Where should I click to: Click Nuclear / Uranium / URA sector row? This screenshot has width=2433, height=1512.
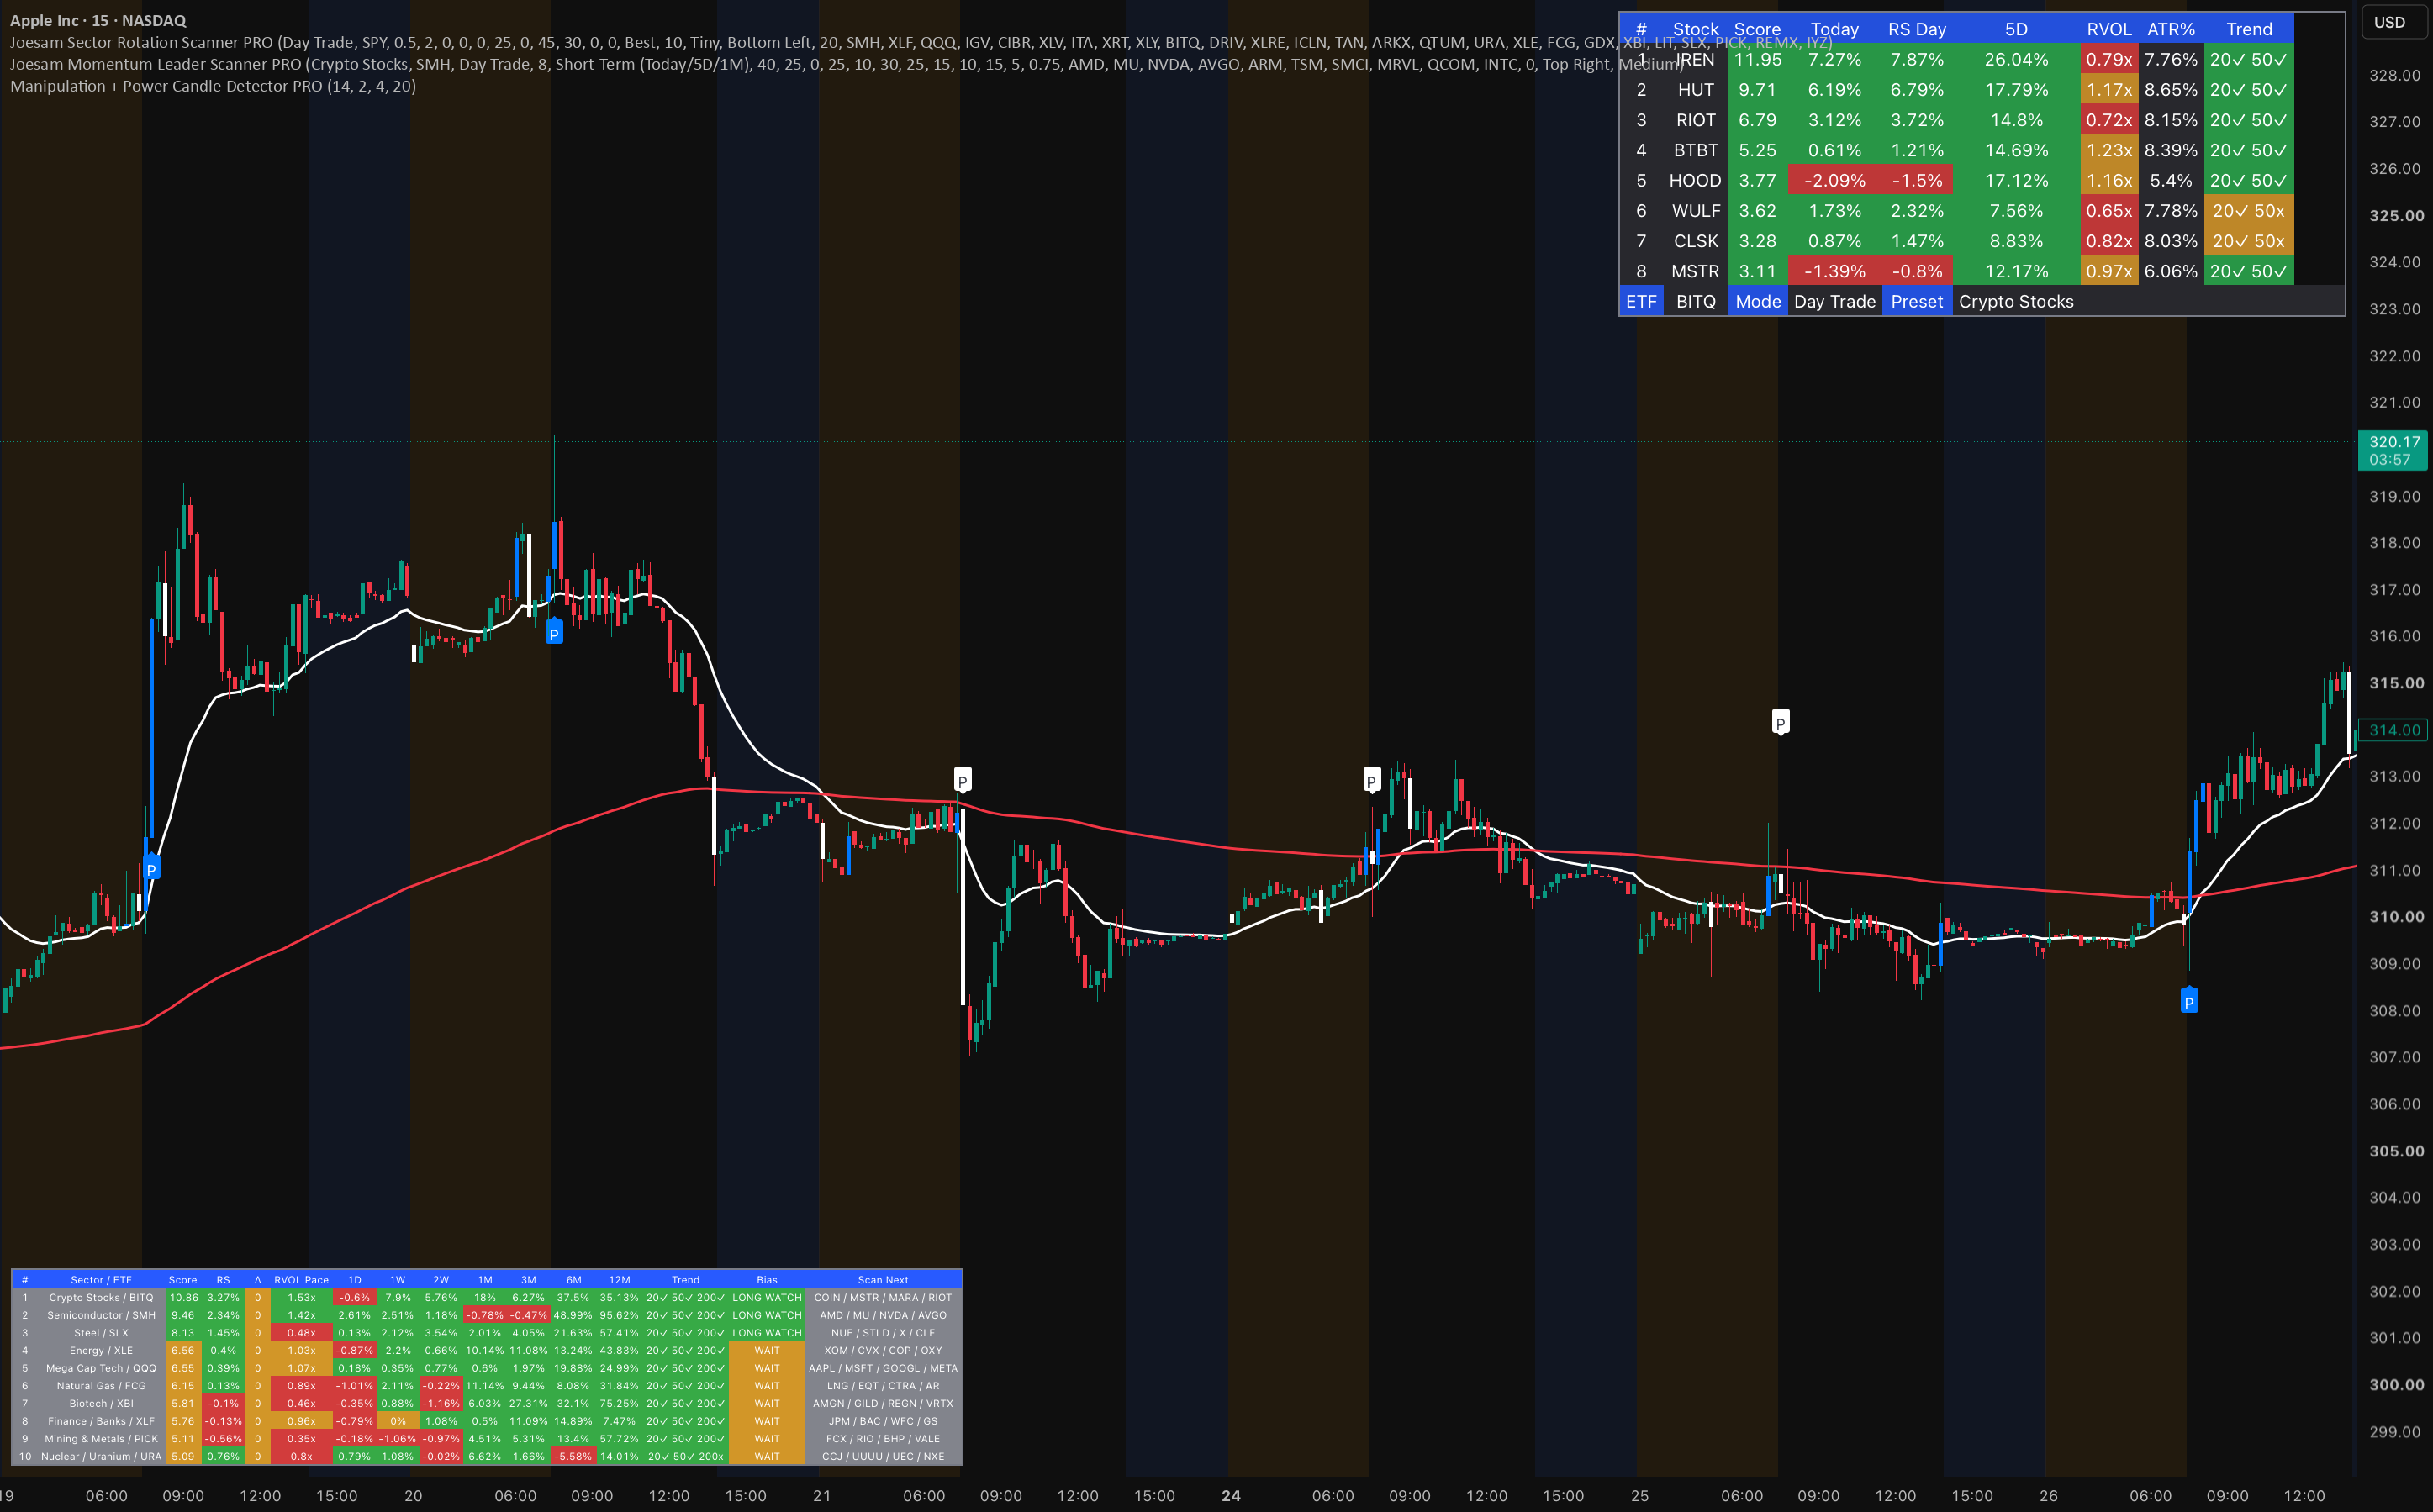[487, 1456]
